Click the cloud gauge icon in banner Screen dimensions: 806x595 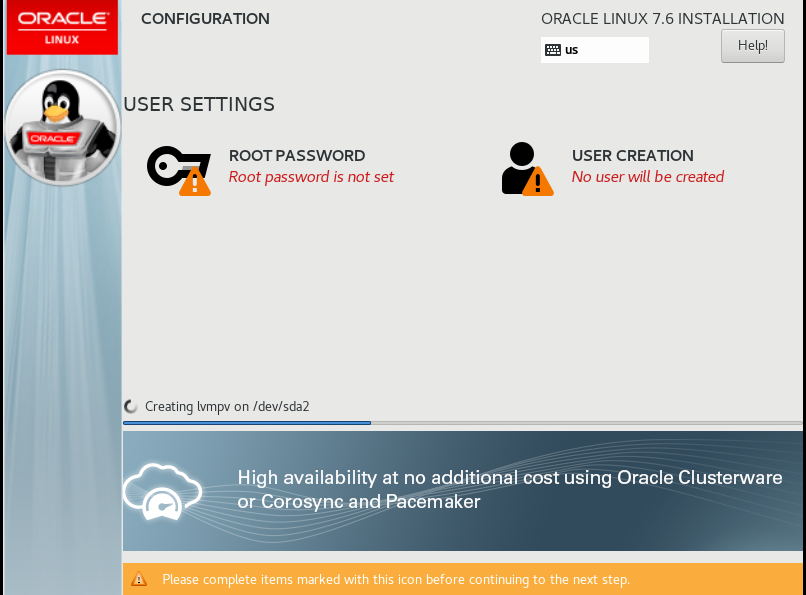point(162,492)
